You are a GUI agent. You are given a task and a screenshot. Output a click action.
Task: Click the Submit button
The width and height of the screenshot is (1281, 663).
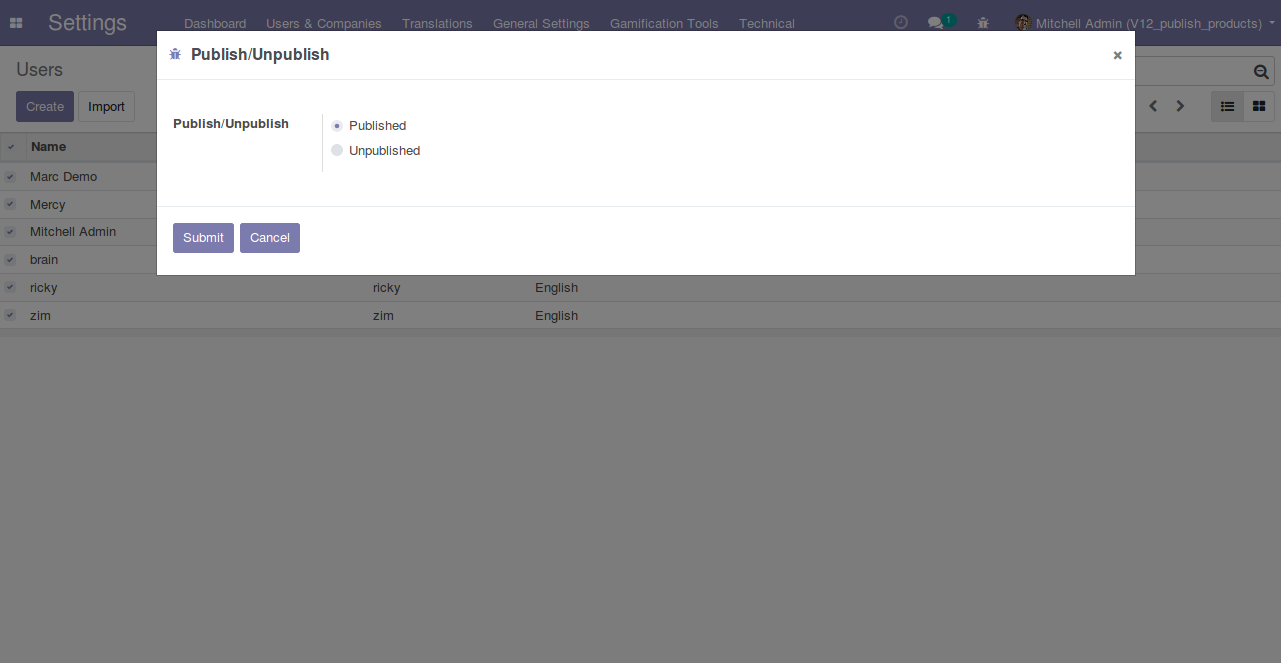tap(203, 238)
